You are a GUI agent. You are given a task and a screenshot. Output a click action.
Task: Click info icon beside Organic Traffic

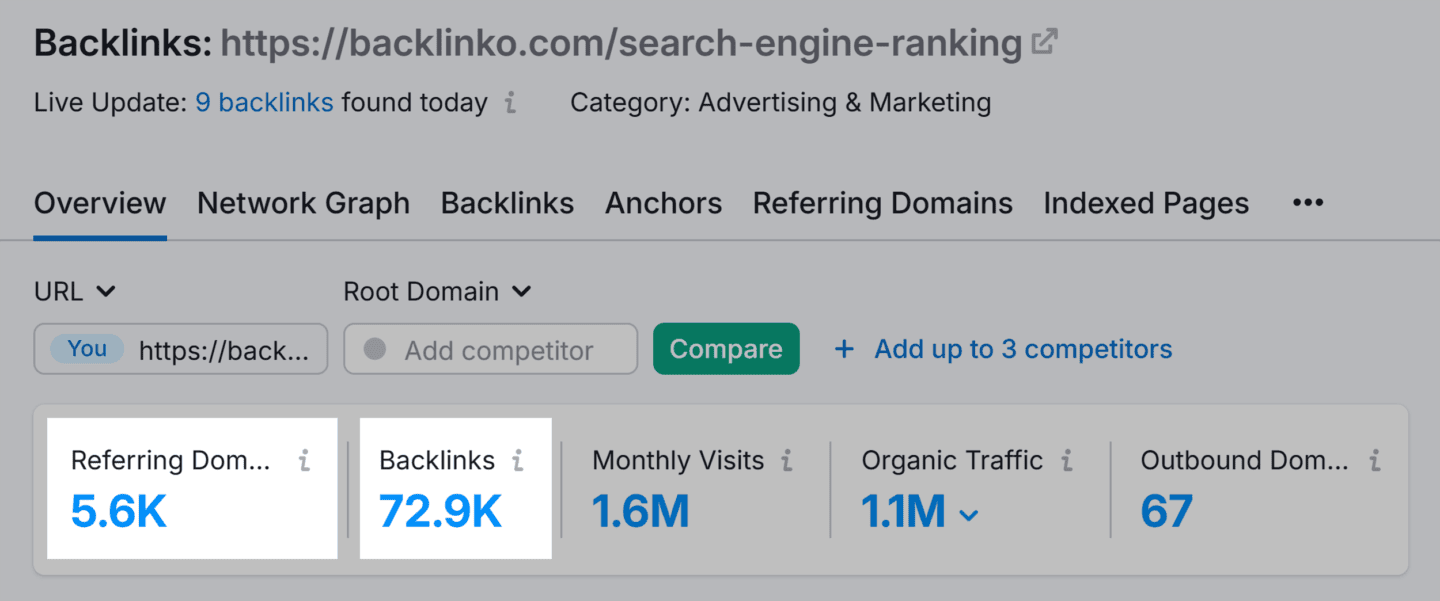click(1067, 460)
